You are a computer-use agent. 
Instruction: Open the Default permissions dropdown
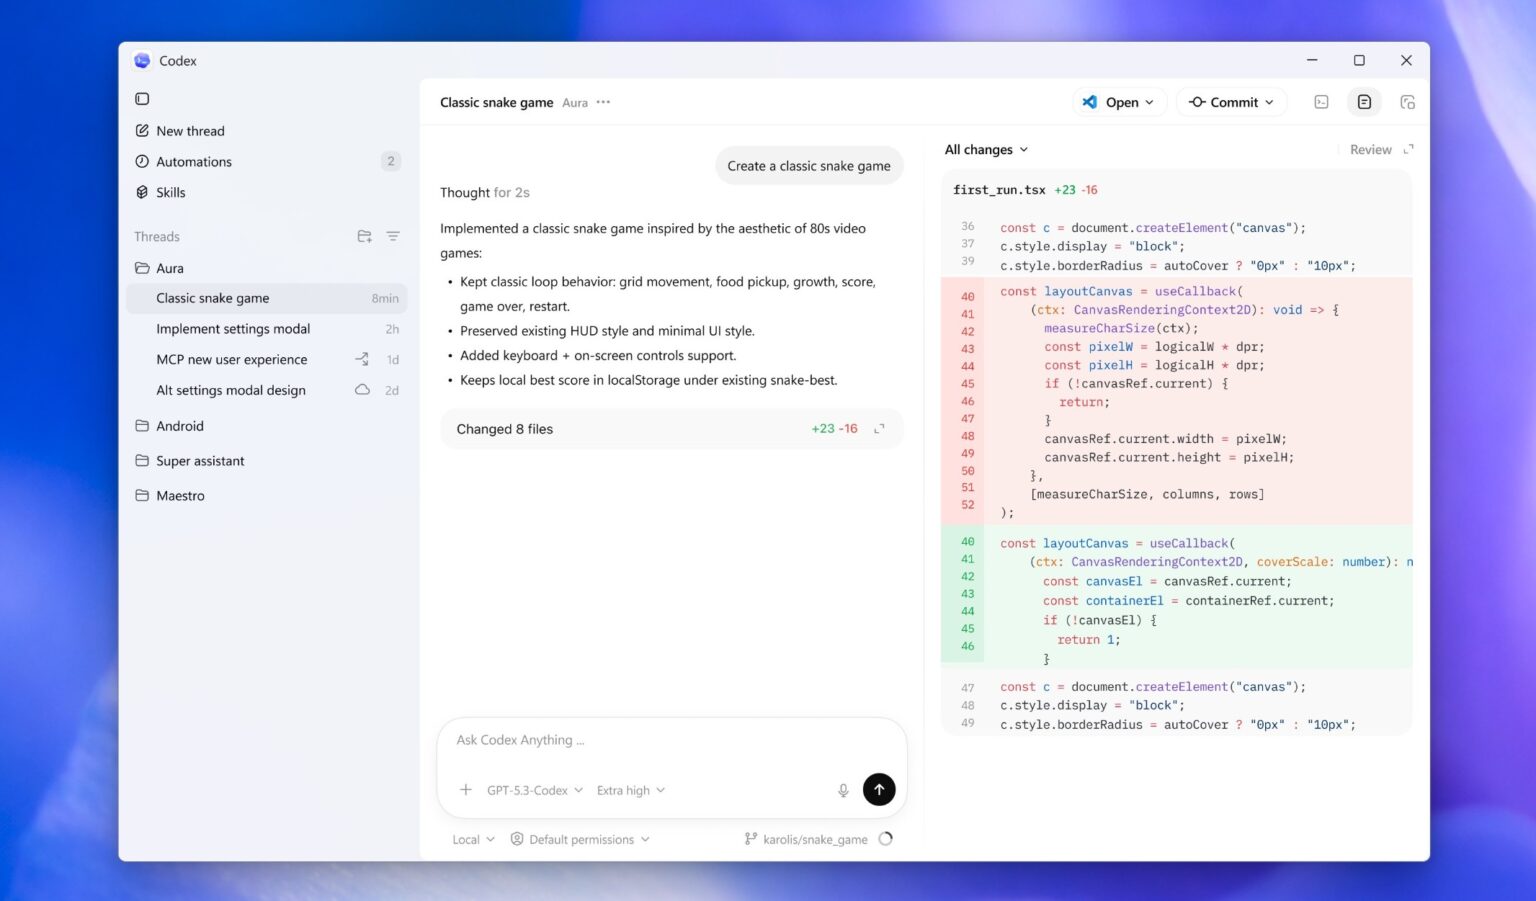[580, 839]
